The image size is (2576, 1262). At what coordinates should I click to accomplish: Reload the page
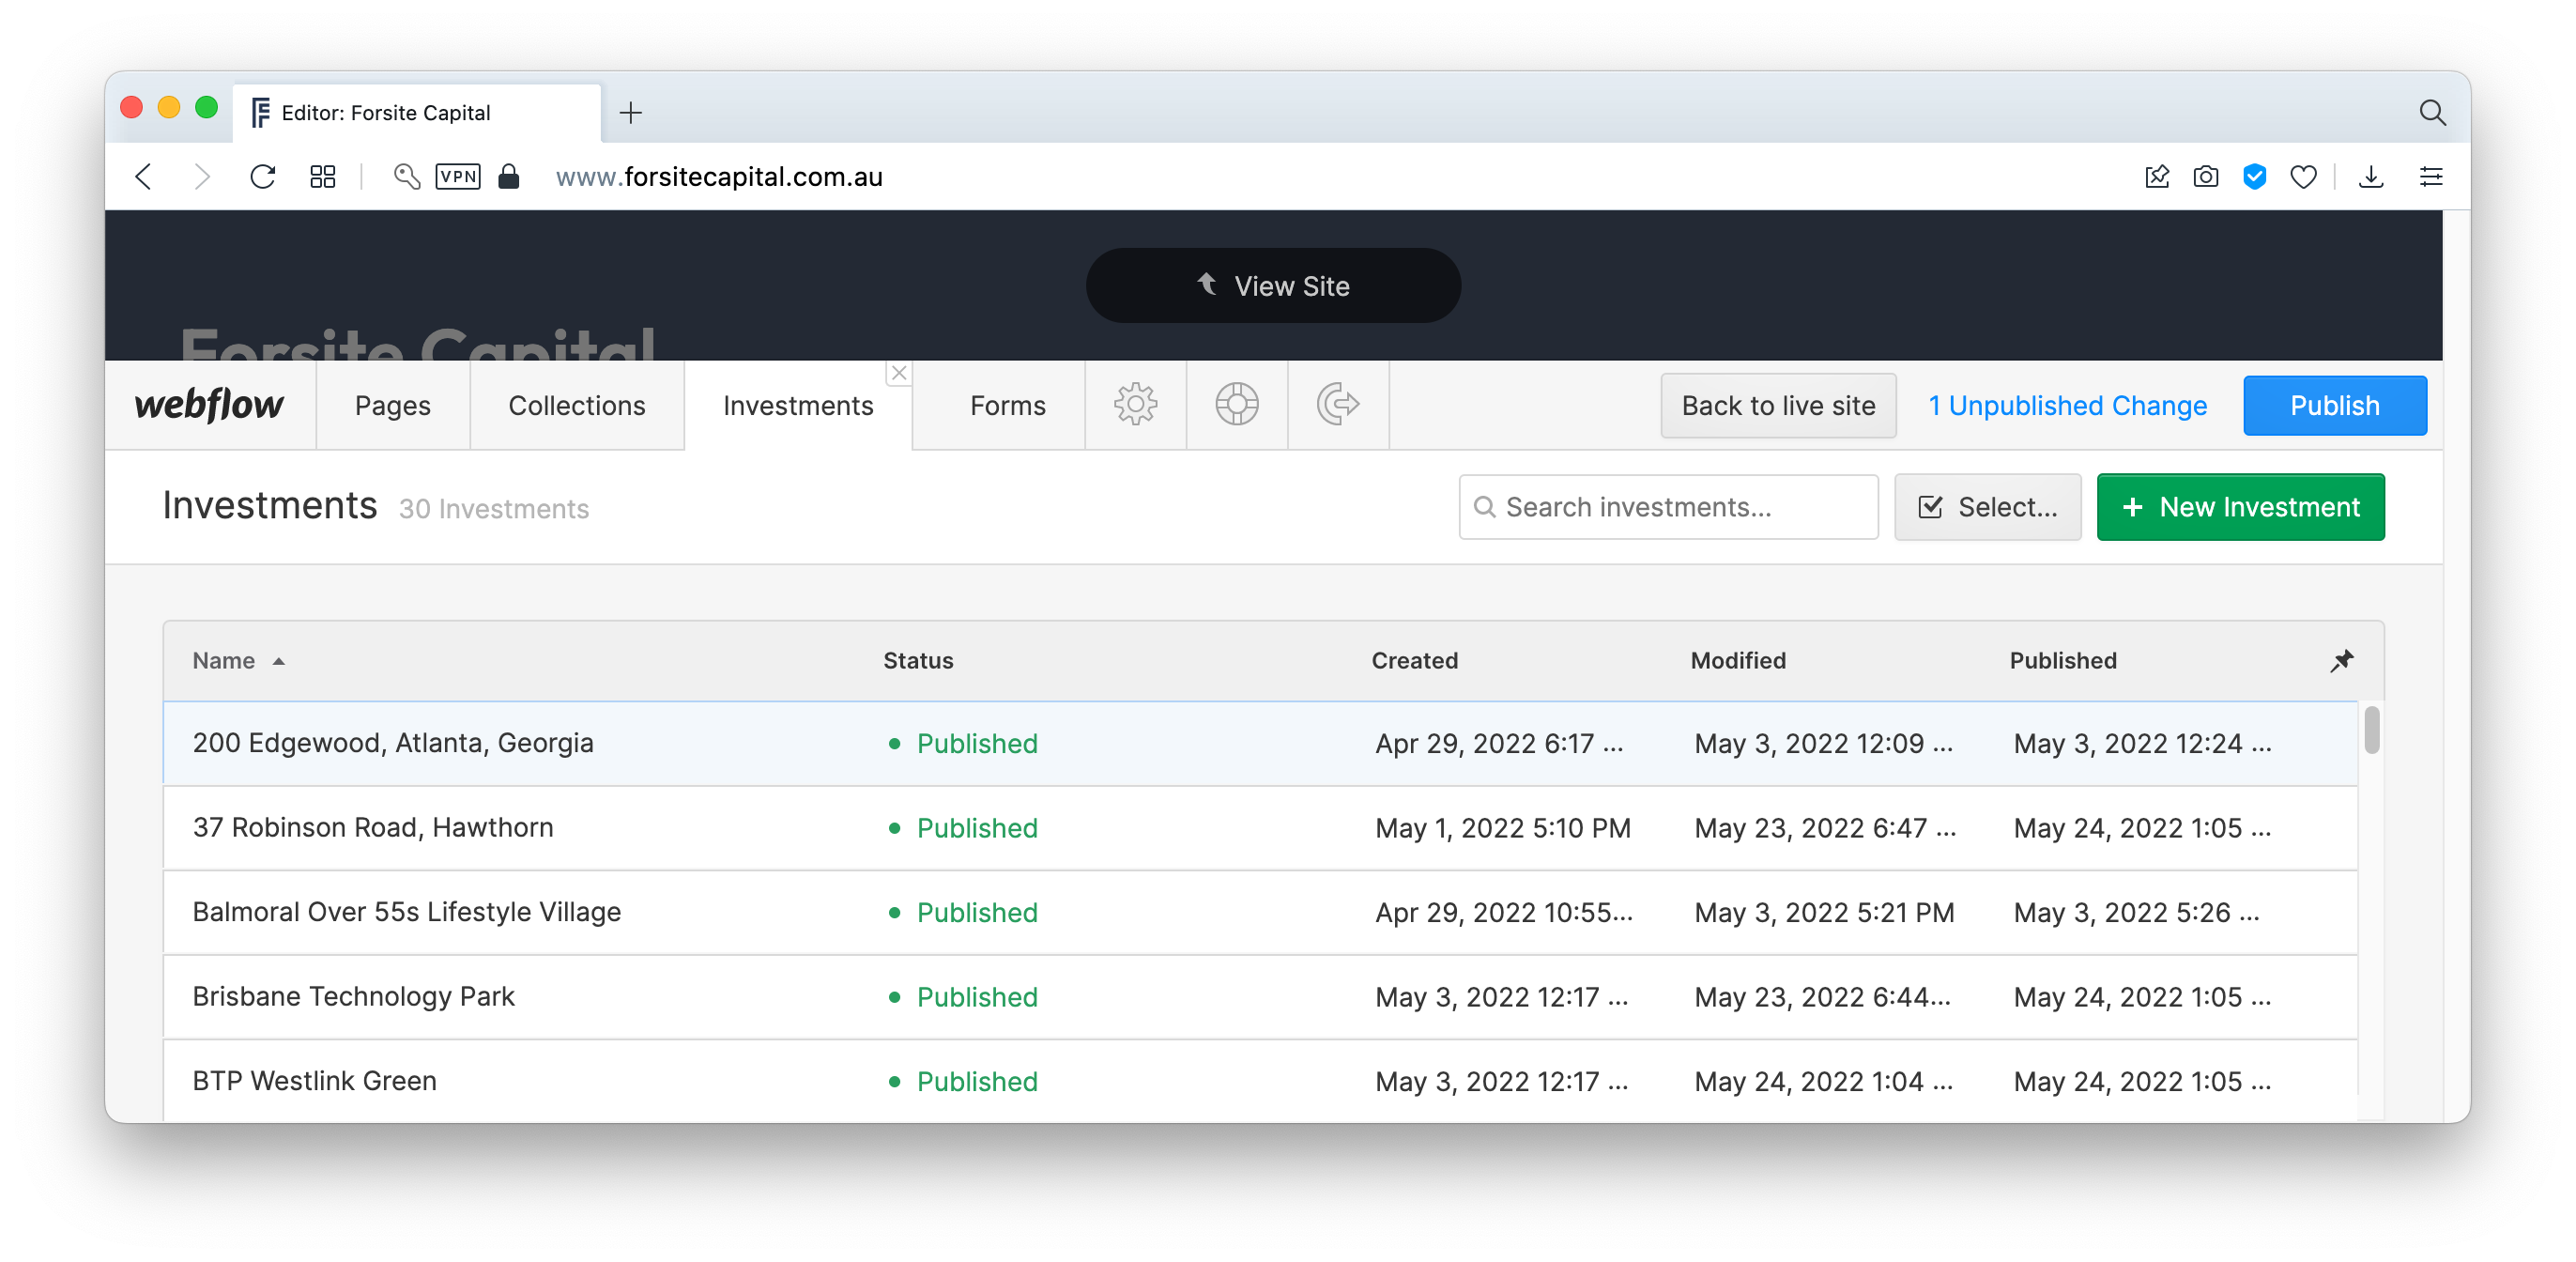[x=262, y=177]
